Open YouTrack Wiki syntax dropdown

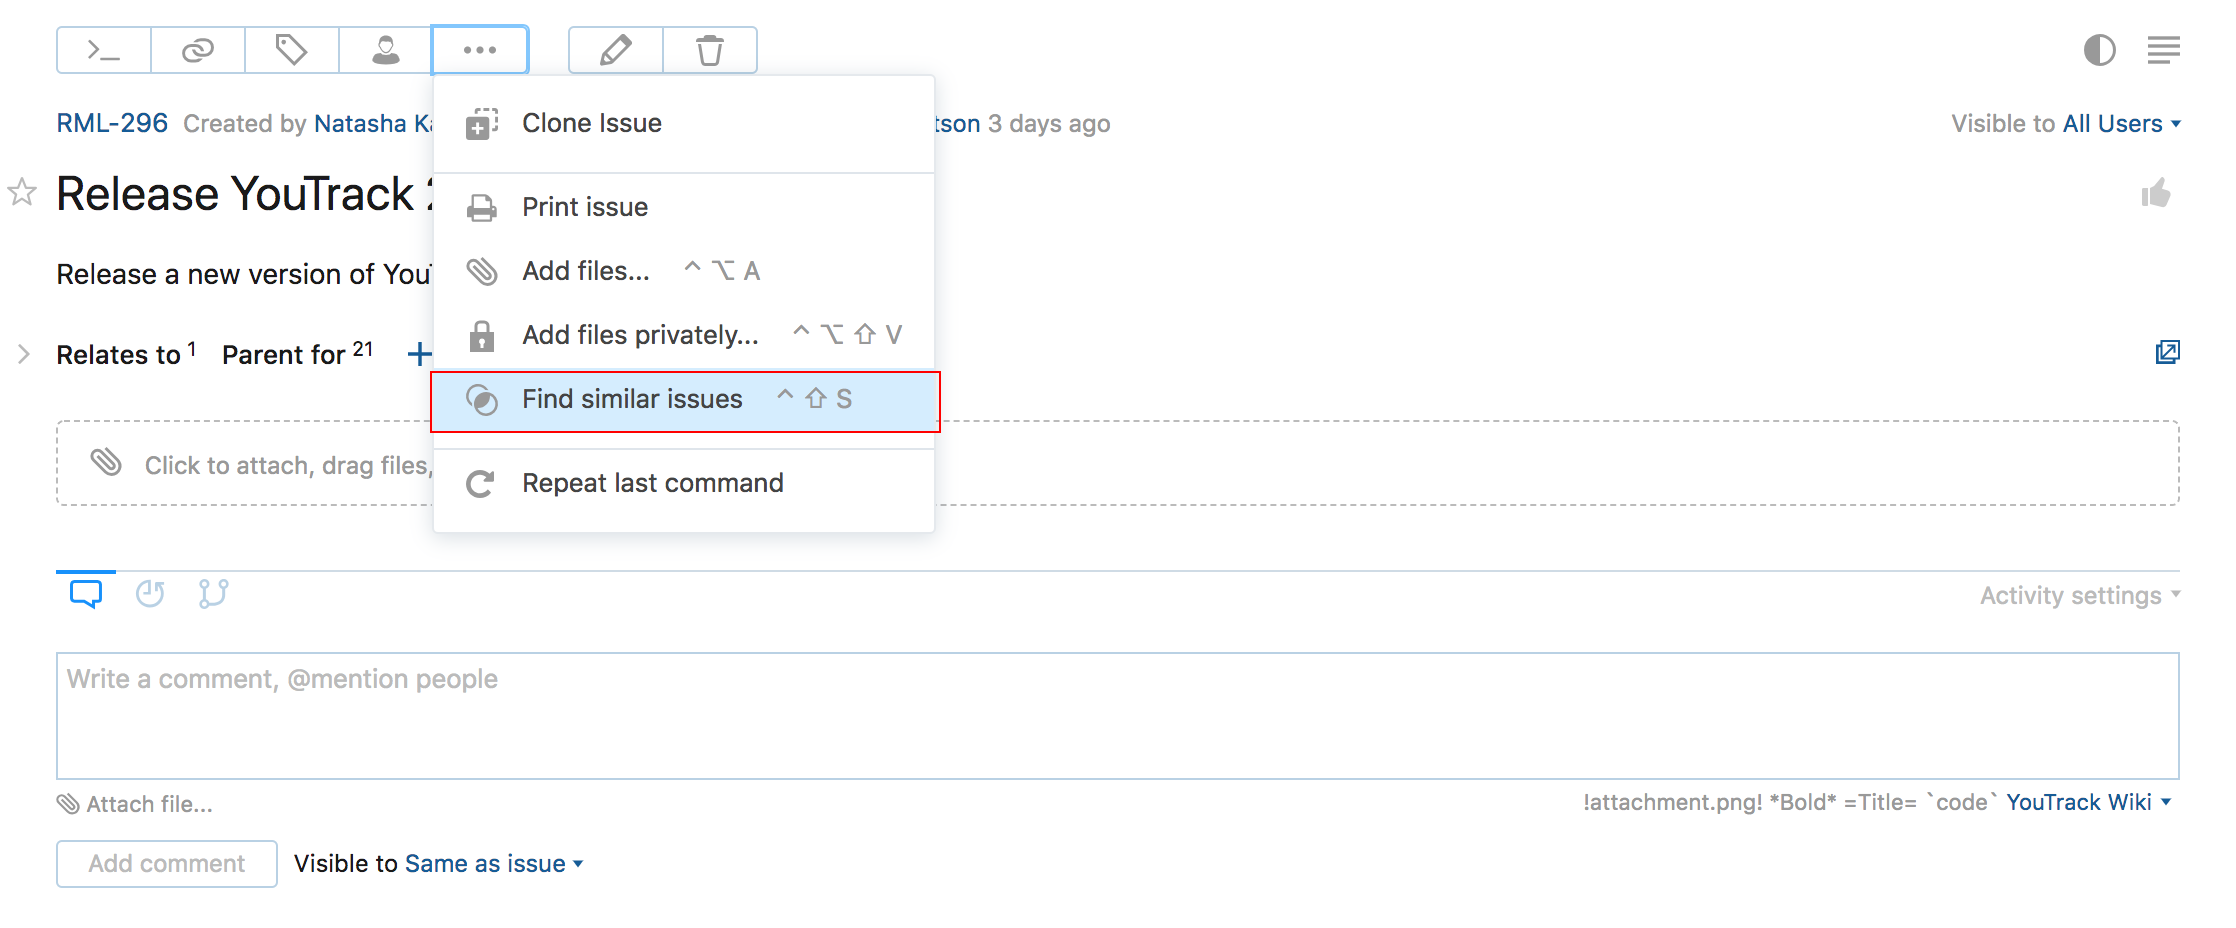coord(2089,802)
